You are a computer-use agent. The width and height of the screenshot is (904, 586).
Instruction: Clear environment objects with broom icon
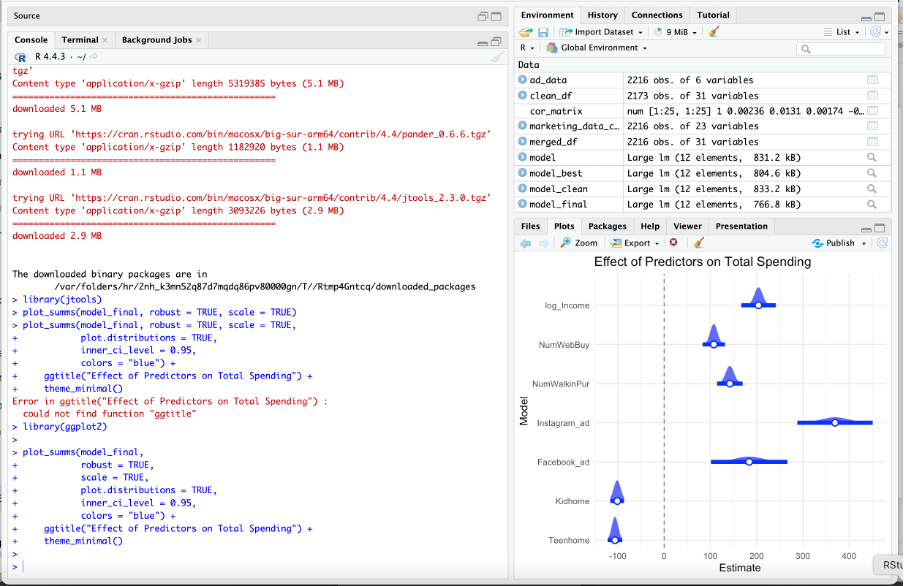pos(714,32)
